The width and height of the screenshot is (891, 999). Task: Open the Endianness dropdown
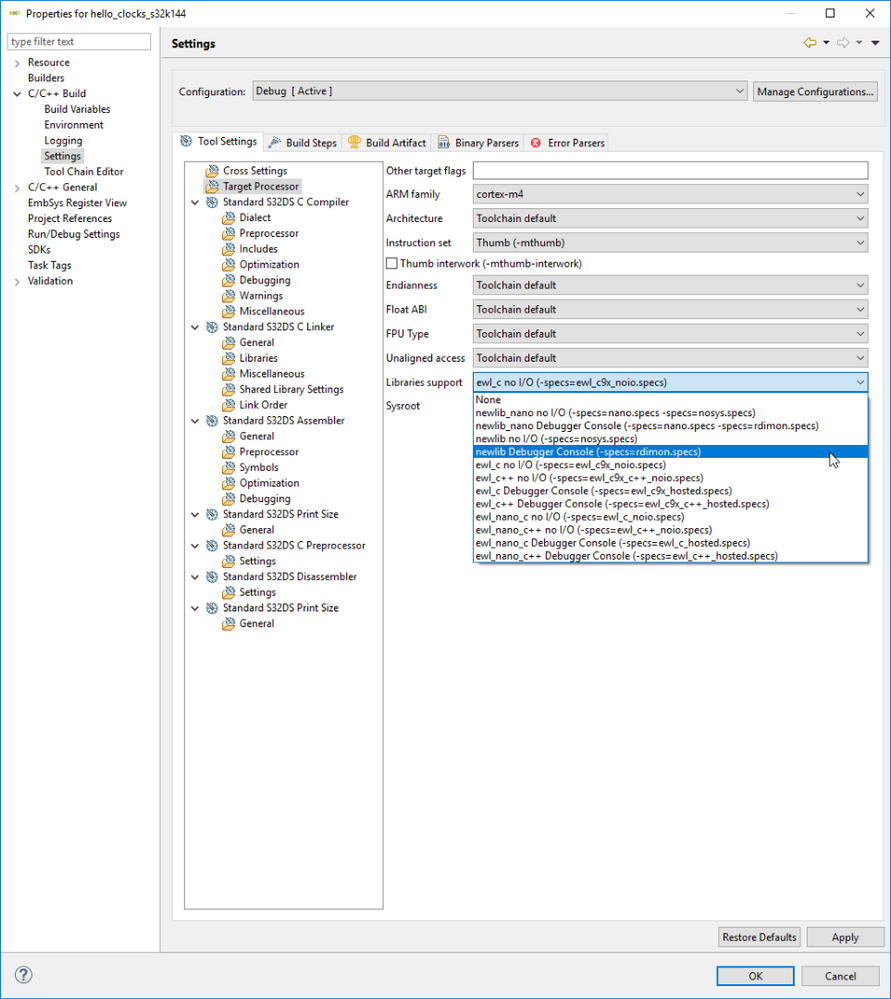(x=670, y=285)
